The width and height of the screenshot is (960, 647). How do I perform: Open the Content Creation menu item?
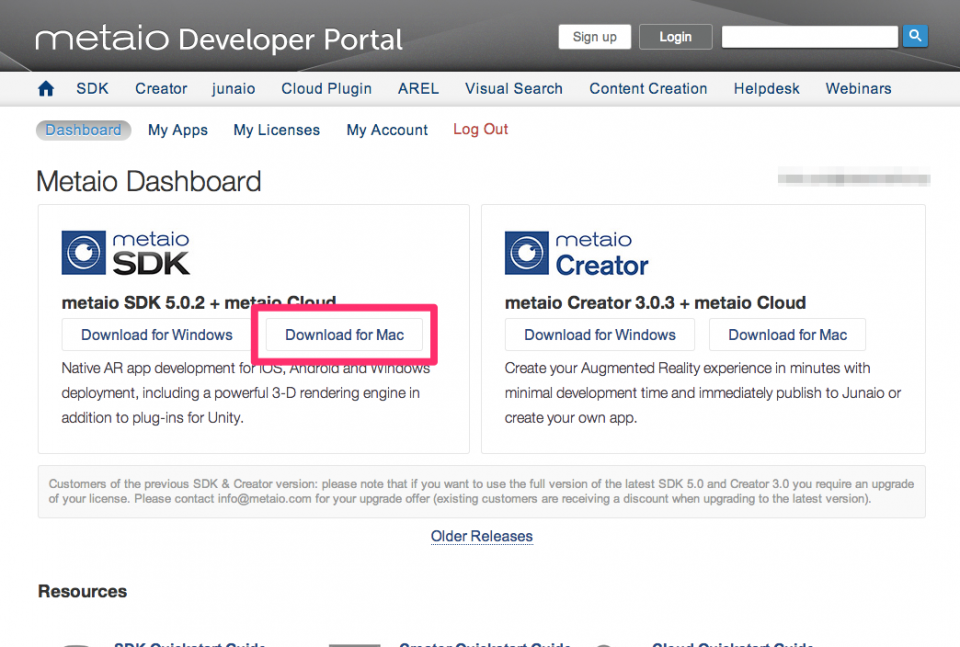coord(648,89)
